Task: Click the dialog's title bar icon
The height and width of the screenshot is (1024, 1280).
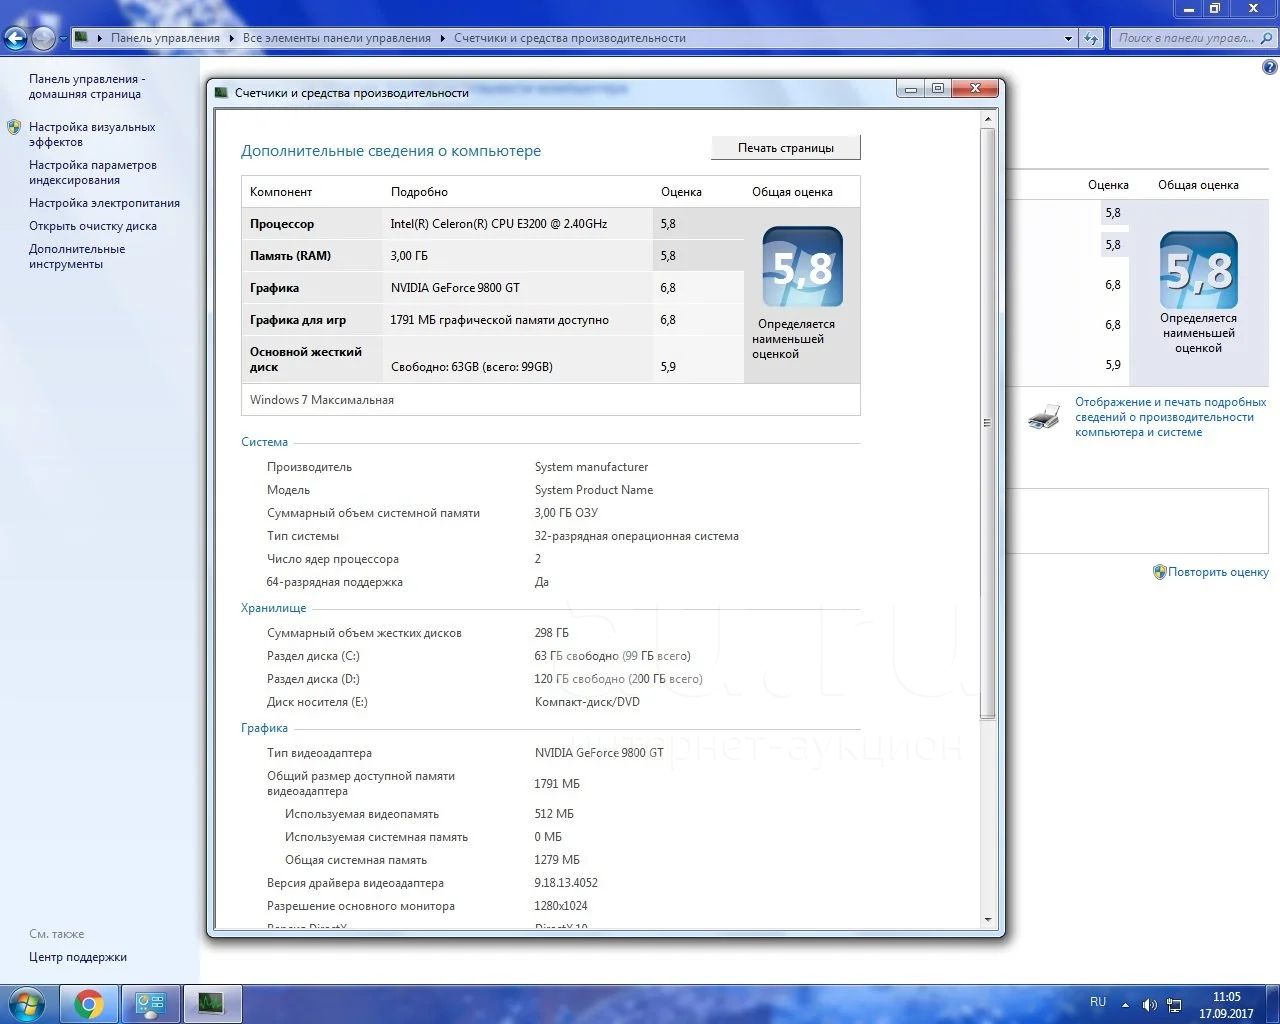Action: [x=222, y=92]
